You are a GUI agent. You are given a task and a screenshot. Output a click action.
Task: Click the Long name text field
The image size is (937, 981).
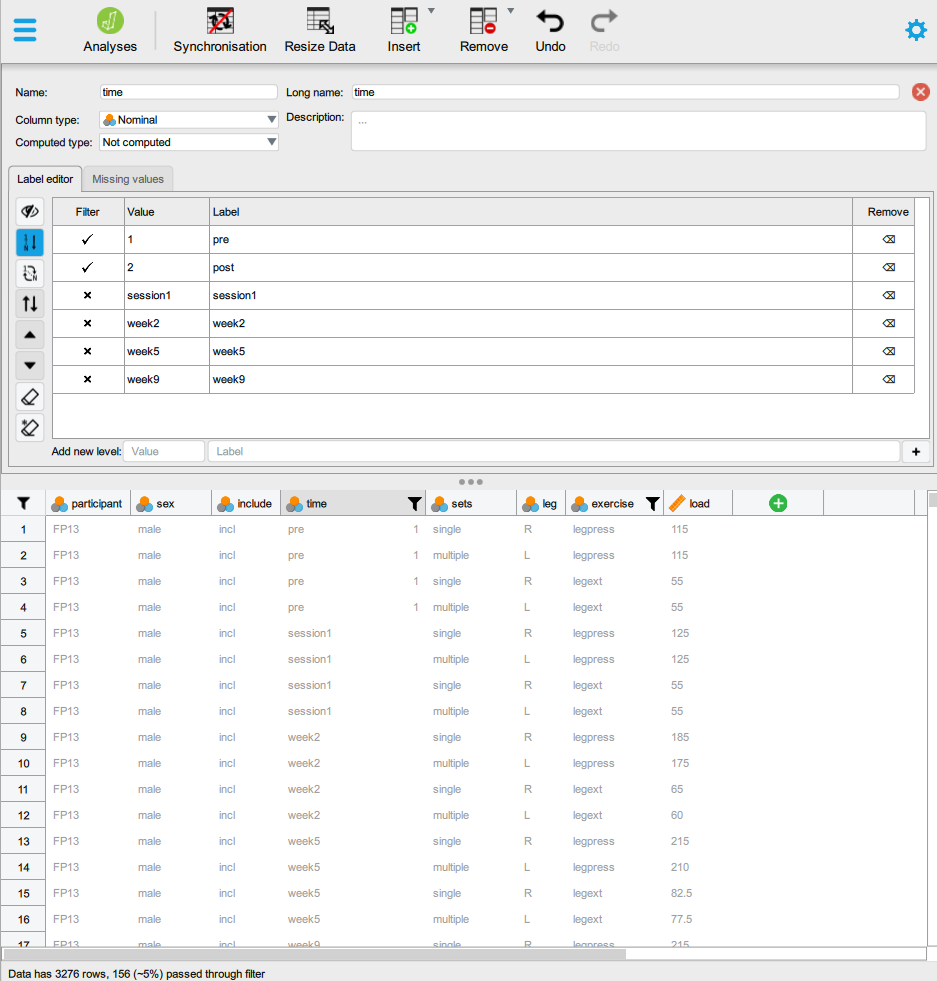624,92
